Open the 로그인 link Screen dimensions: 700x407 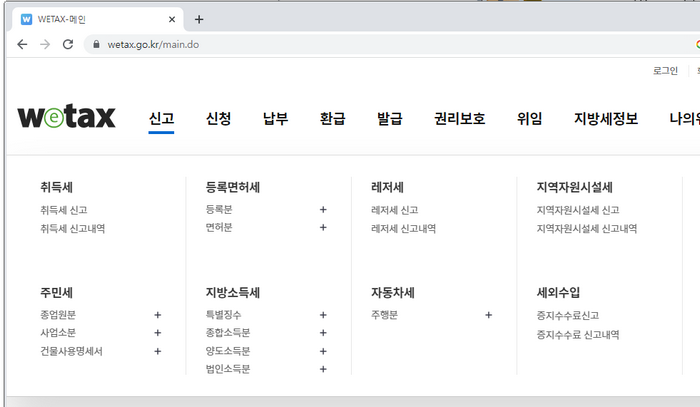click(665, 71)
